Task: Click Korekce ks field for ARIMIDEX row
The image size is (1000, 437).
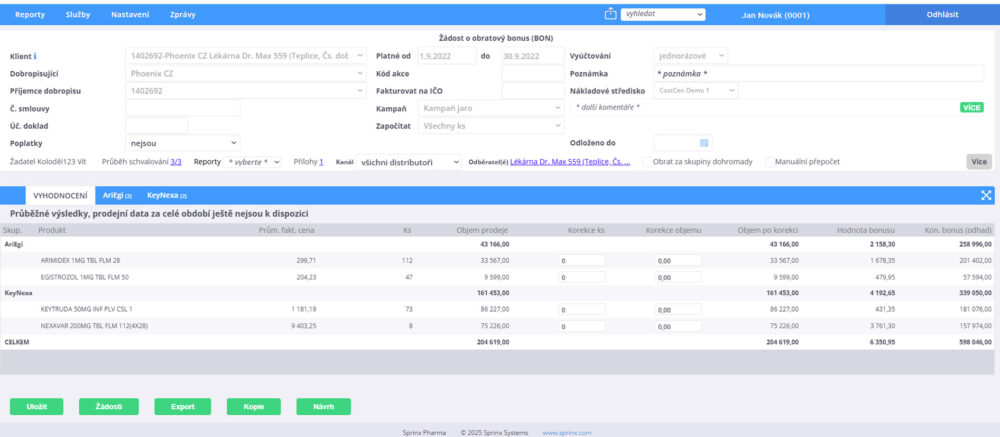Action: coord(596,260)
